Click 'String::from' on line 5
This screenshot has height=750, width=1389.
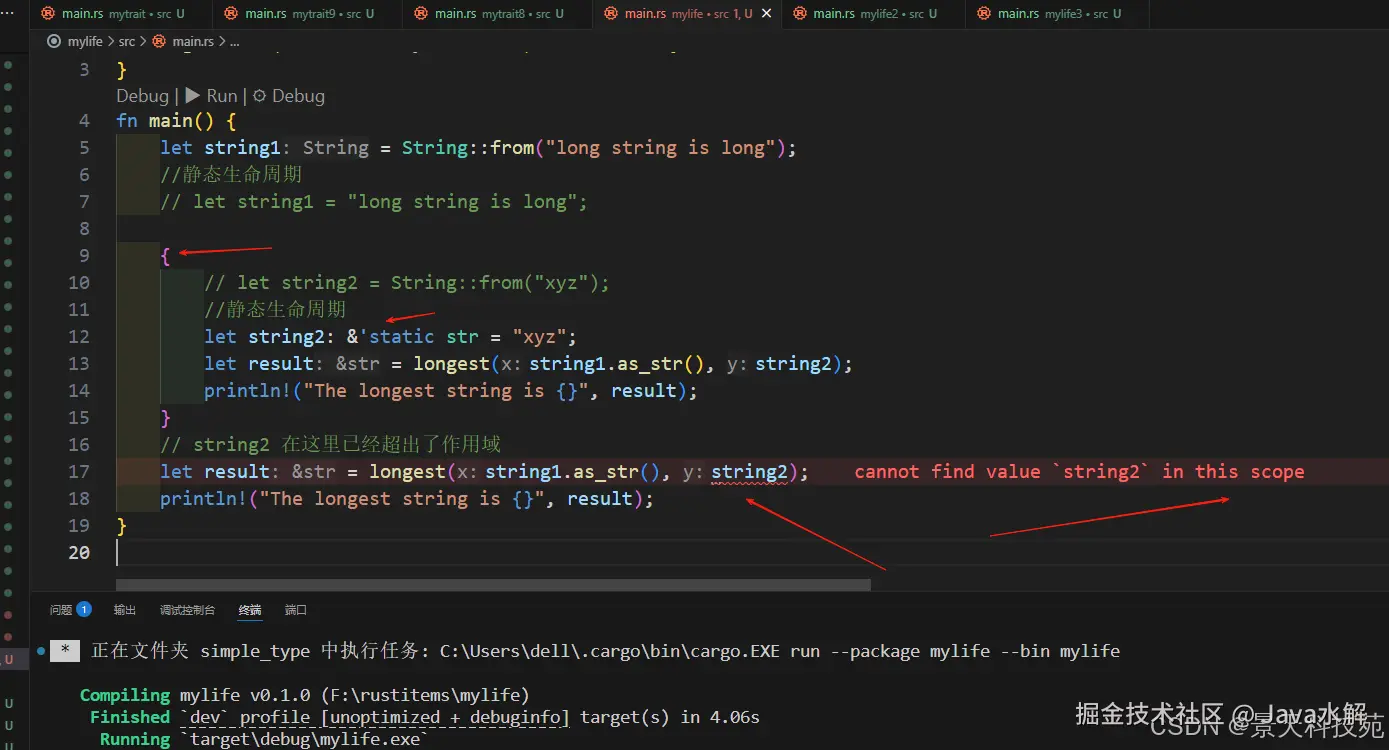pos(468,148)
